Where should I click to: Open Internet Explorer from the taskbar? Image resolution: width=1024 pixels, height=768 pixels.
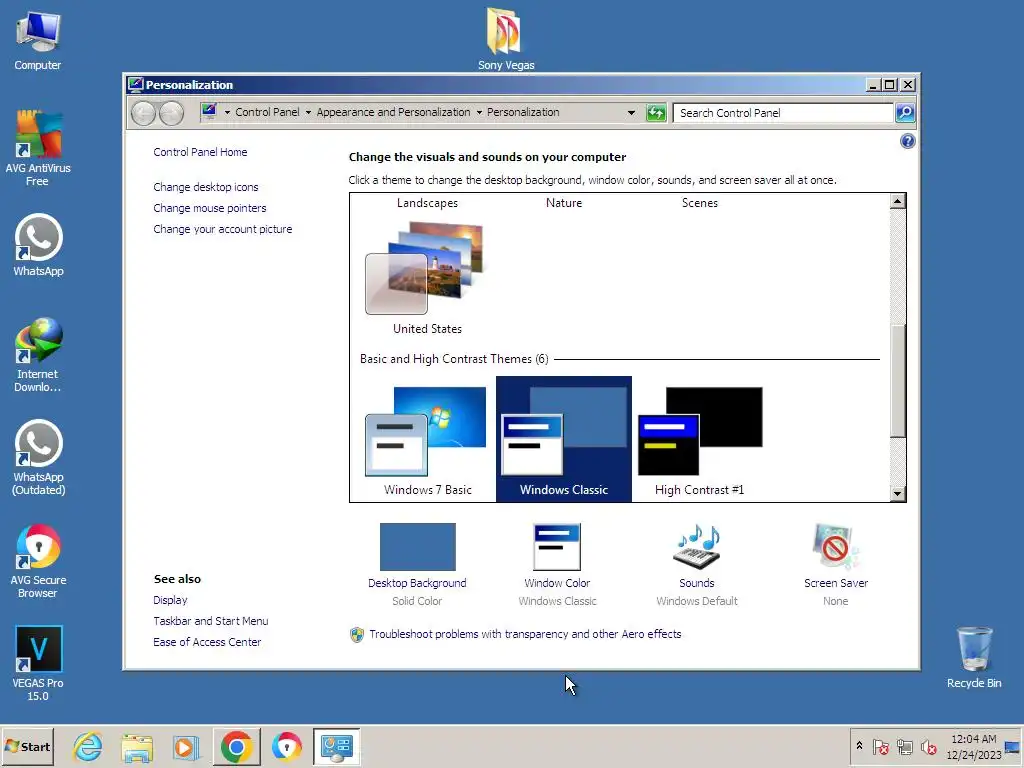pyautogui.click(x=88, y=747)
